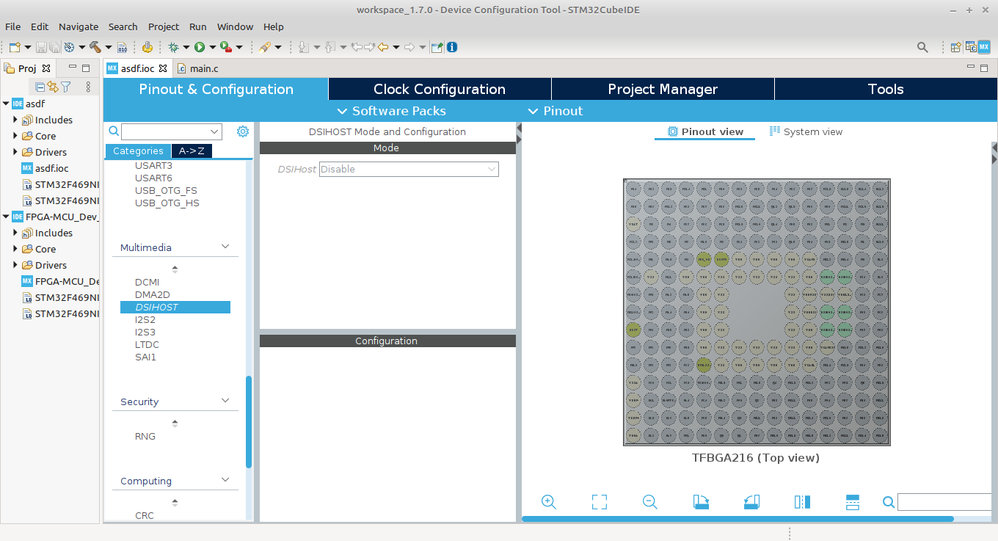Image resolution: width=998 pixels, height=541 pixels.
Task: Click the pin search input box
Action: 945,502
